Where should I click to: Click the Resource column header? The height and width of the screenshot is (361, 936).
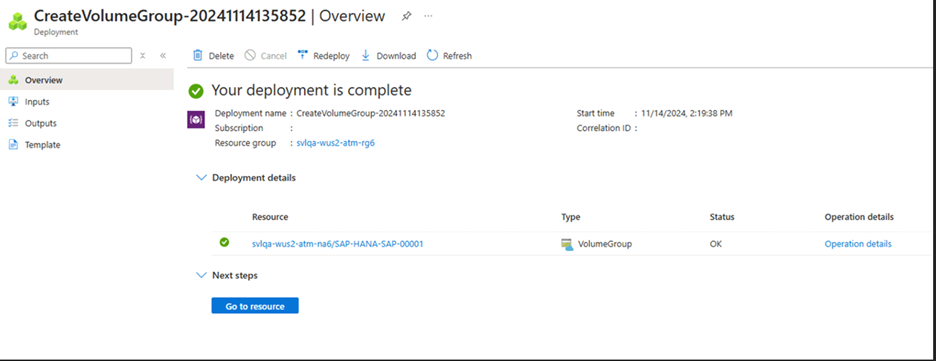[270, 217]
